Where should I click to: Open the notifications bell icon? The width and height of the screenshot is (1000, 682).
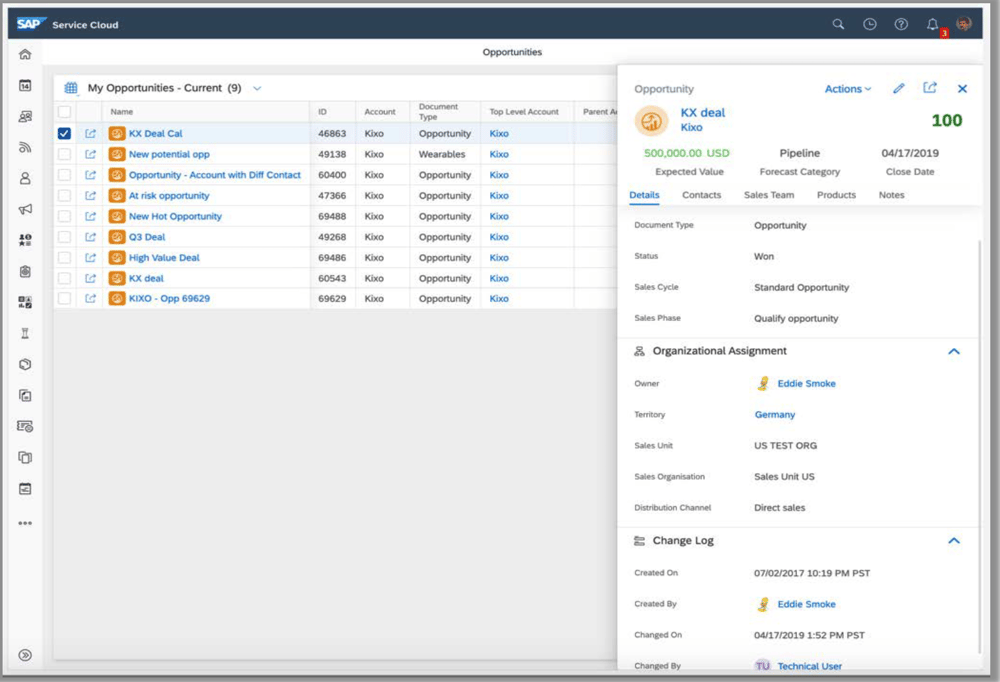click(x=932, y=24)
